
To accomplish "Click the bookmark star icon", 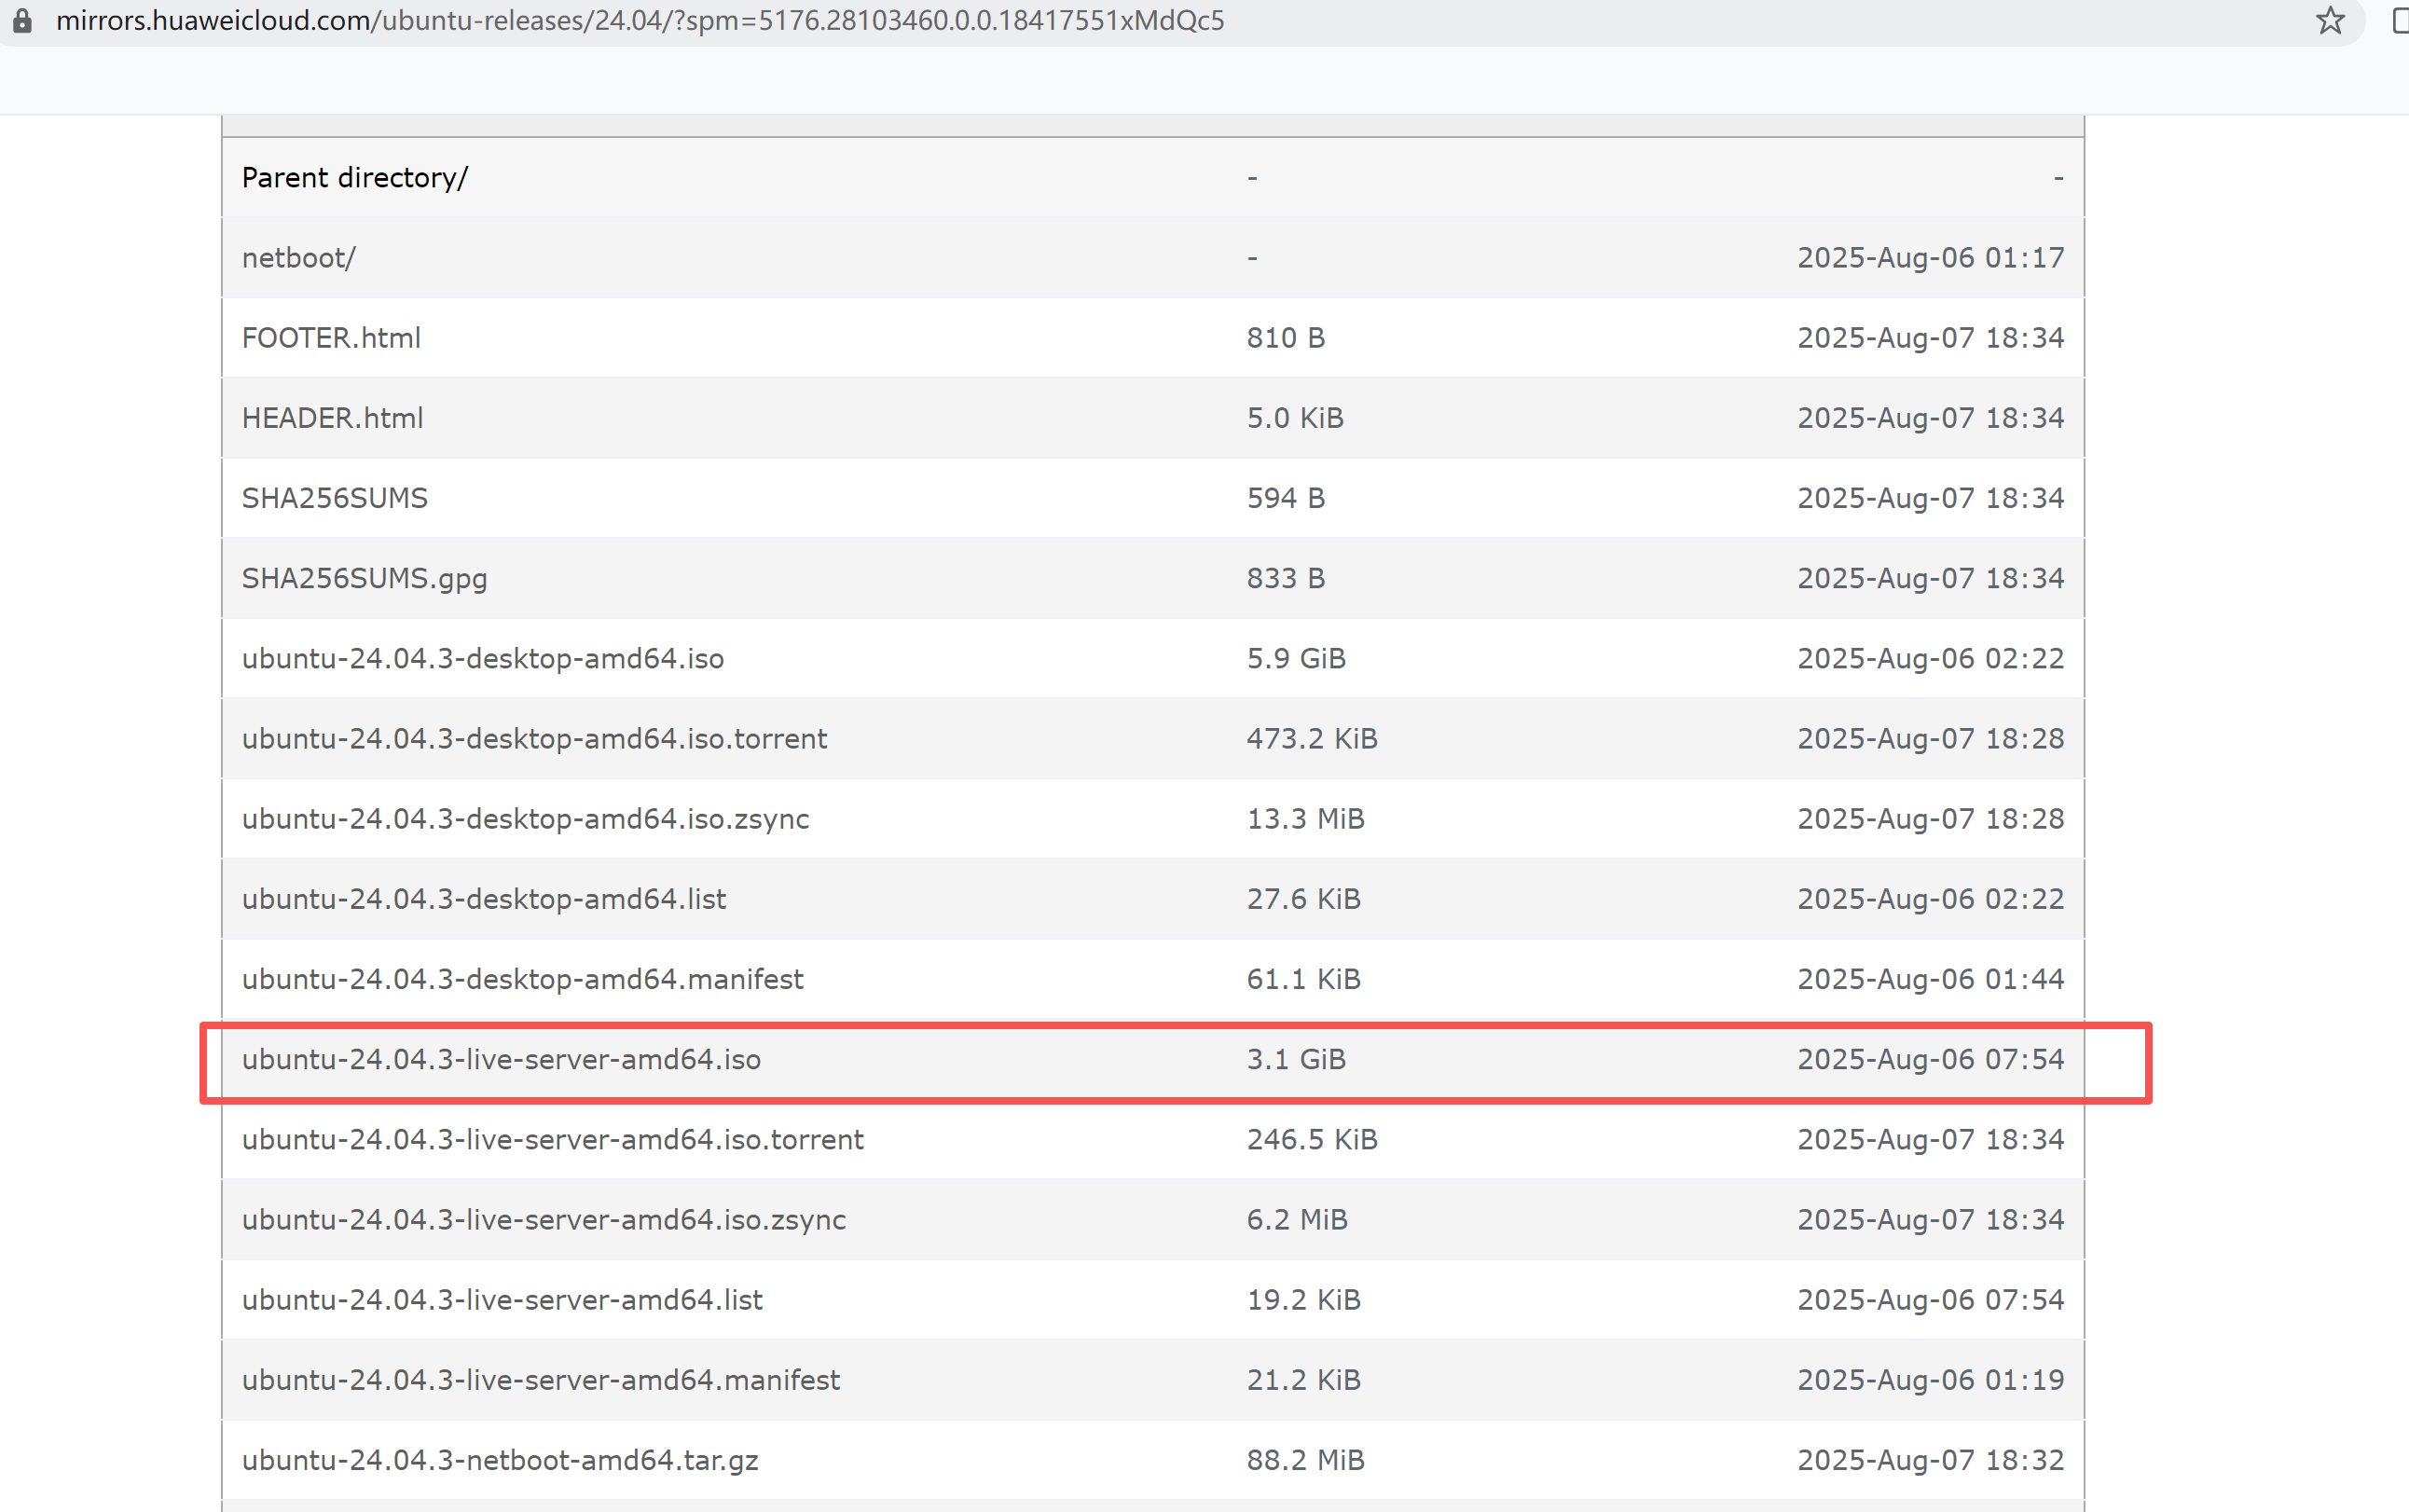I will pyautogui.click(x=2330, y=21).
